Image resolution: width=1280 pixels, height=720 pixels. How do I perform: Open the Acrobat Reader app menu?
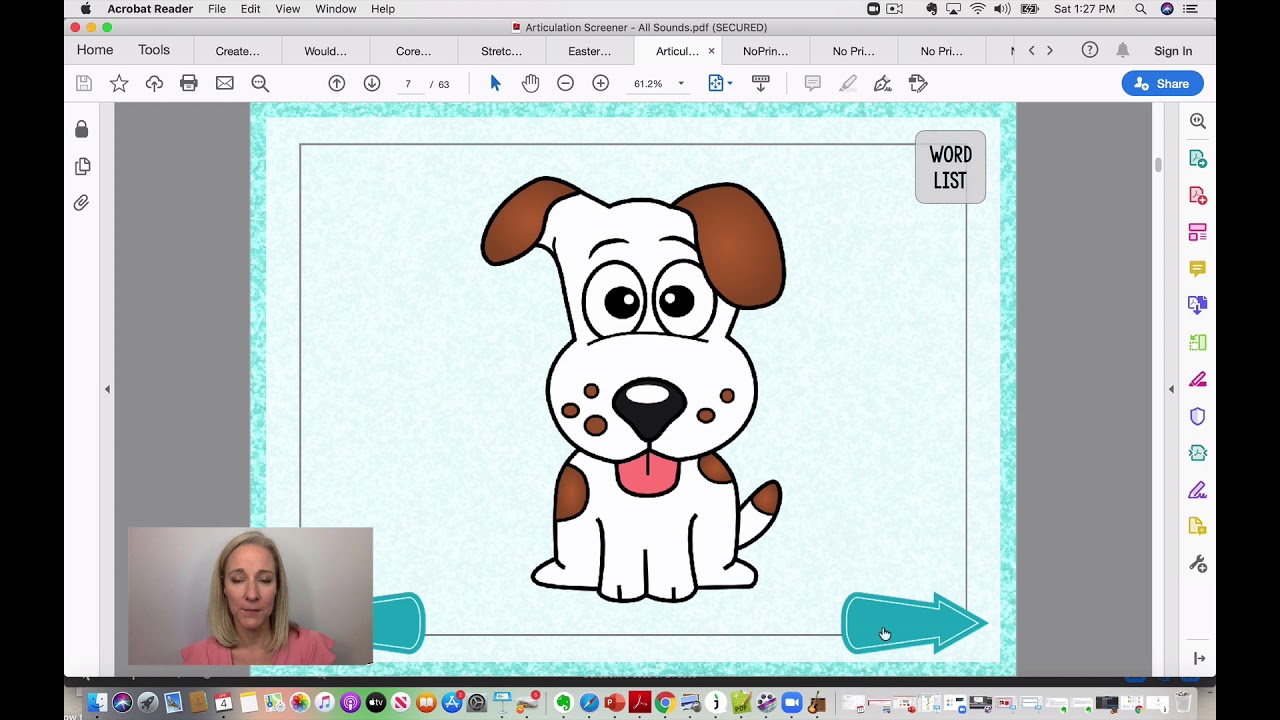(150, 9)
